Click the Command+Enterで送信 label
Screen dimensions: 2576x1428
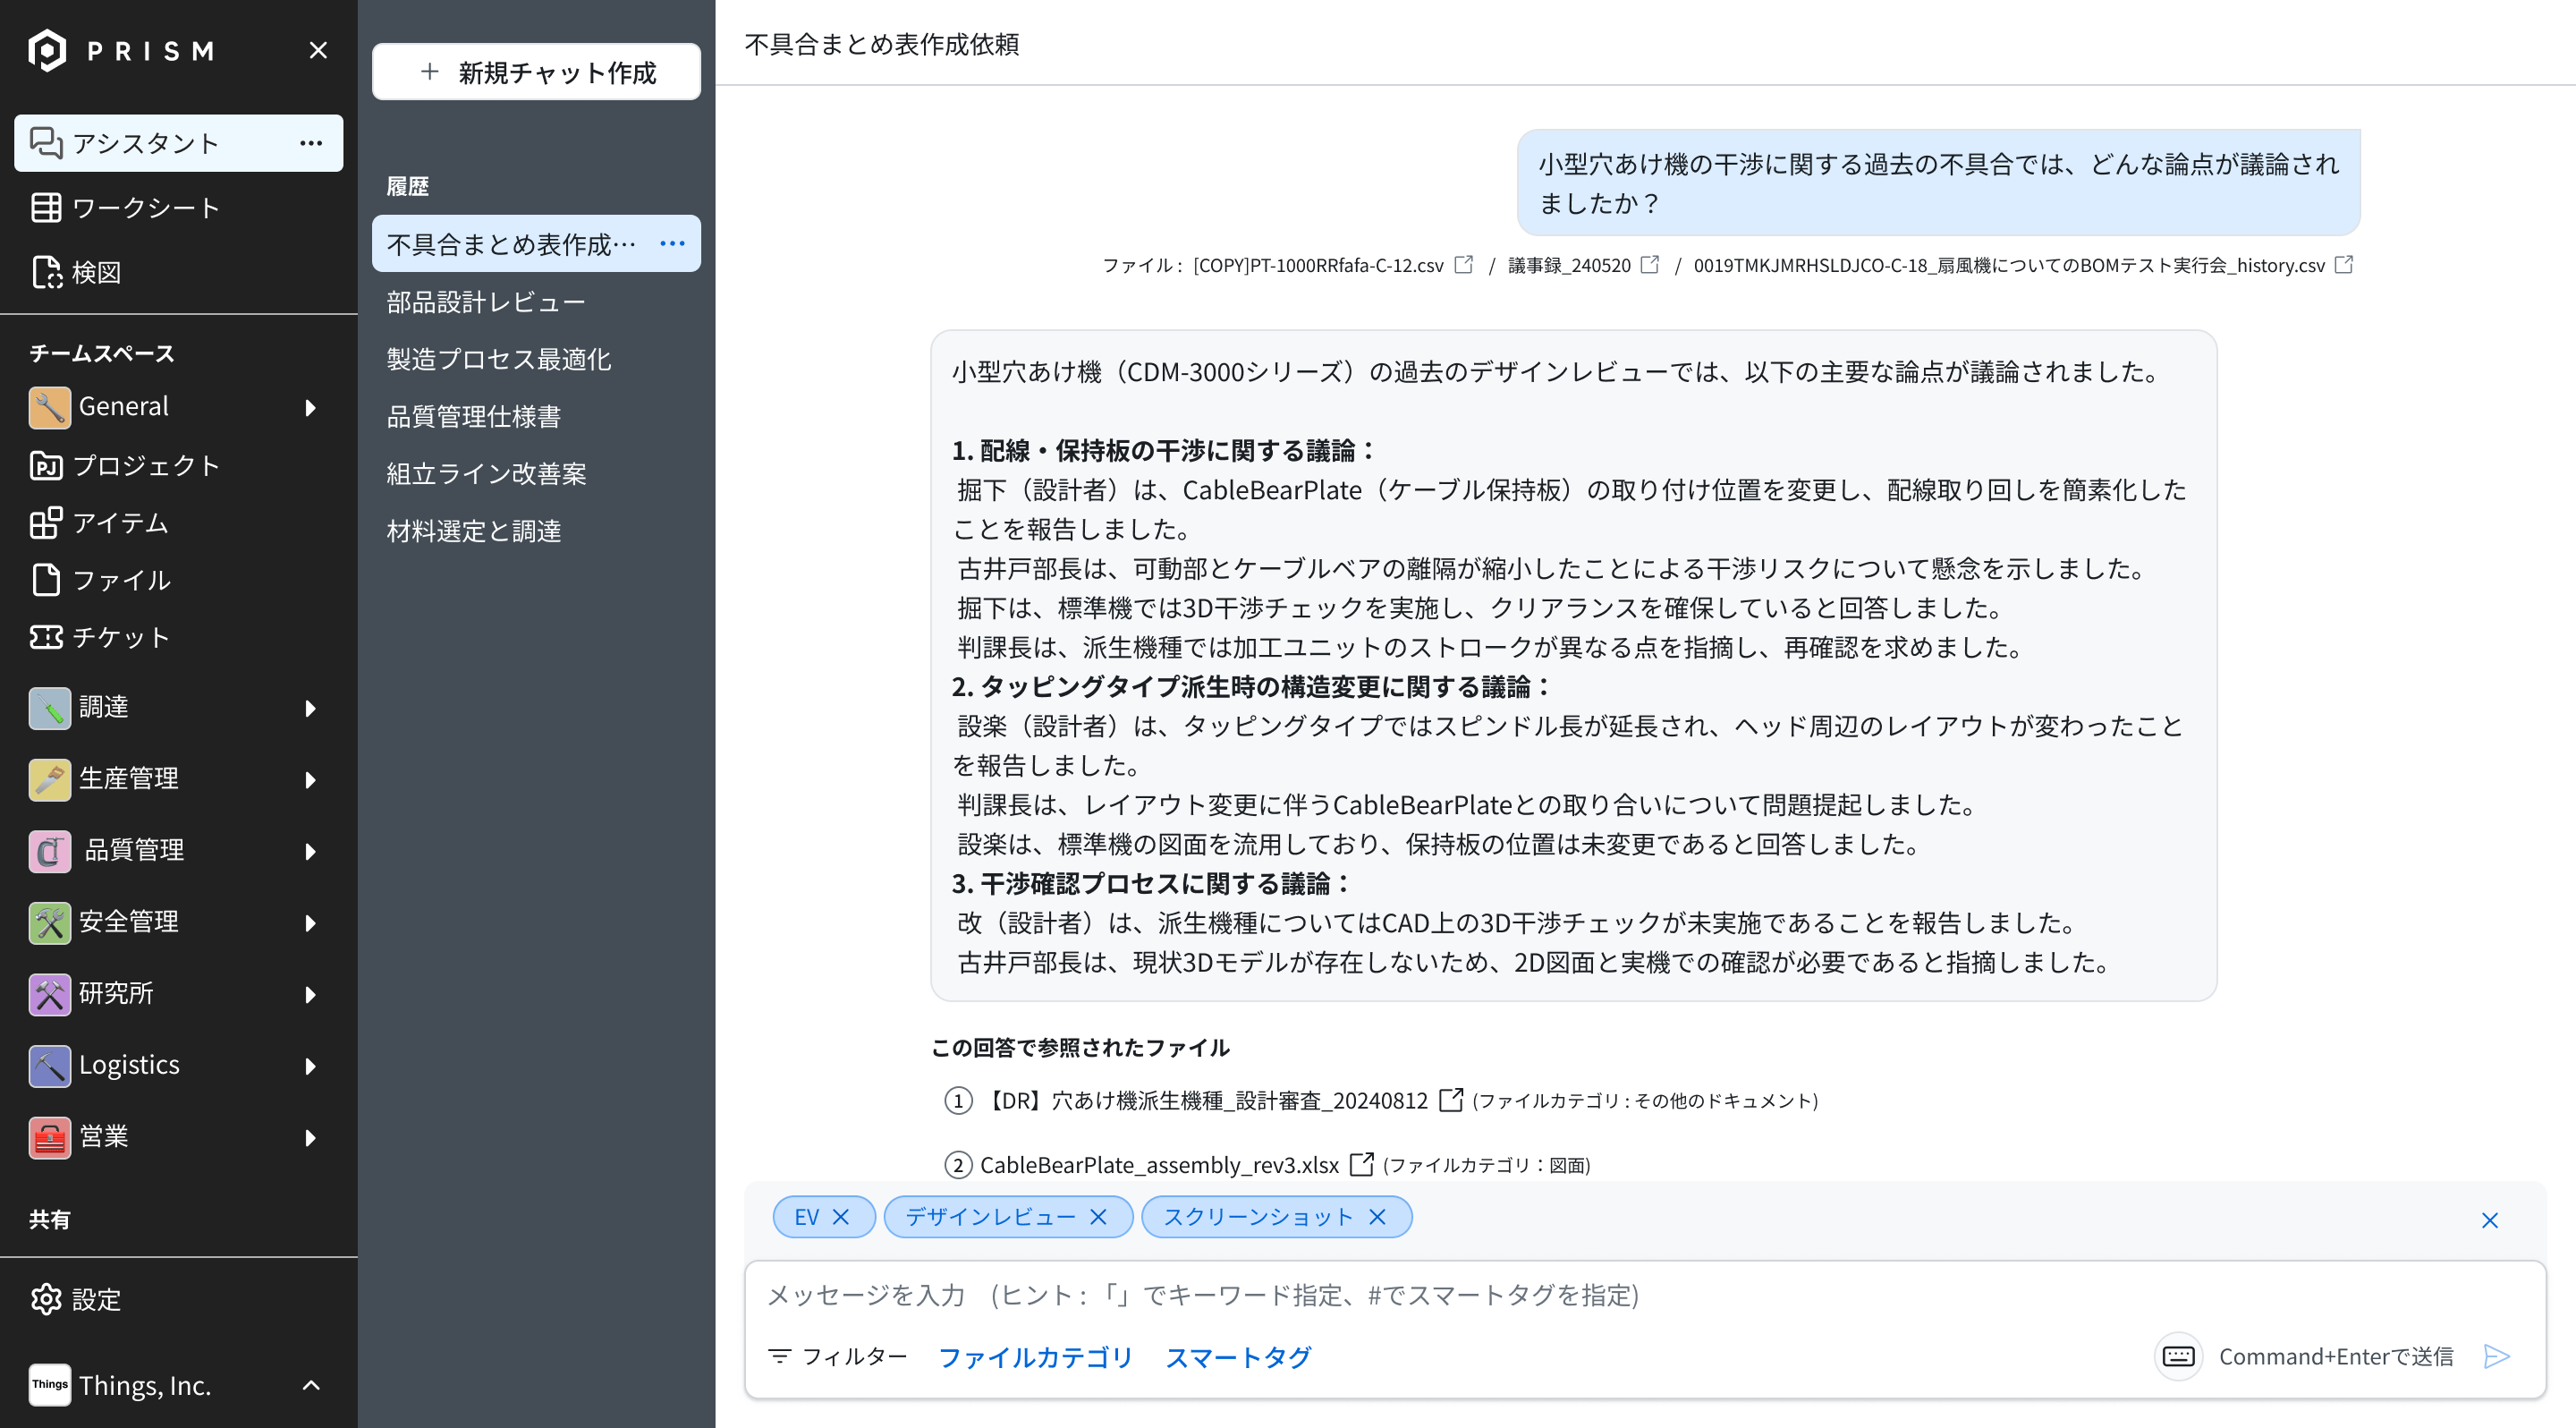[2336, 1356]
